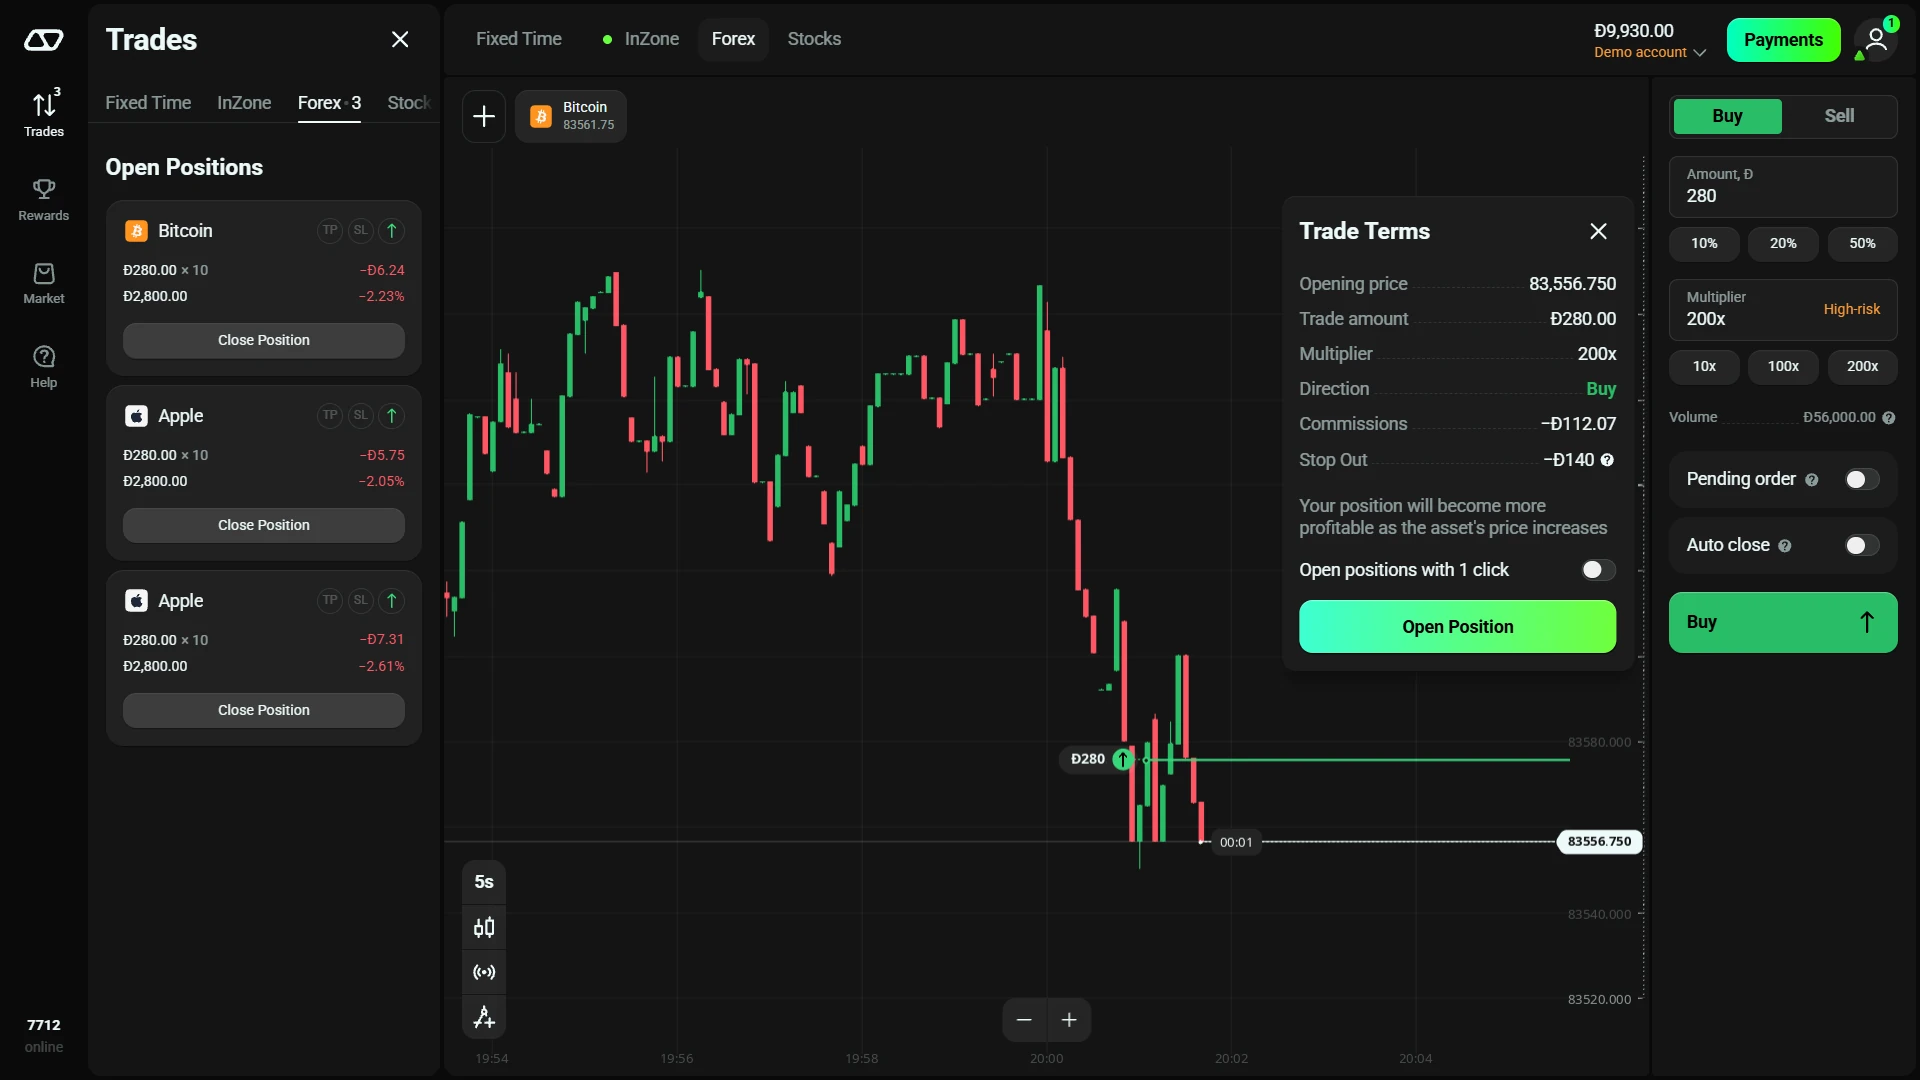Click the Payments button
1920x1080 pixels.
coord(1783,40)
